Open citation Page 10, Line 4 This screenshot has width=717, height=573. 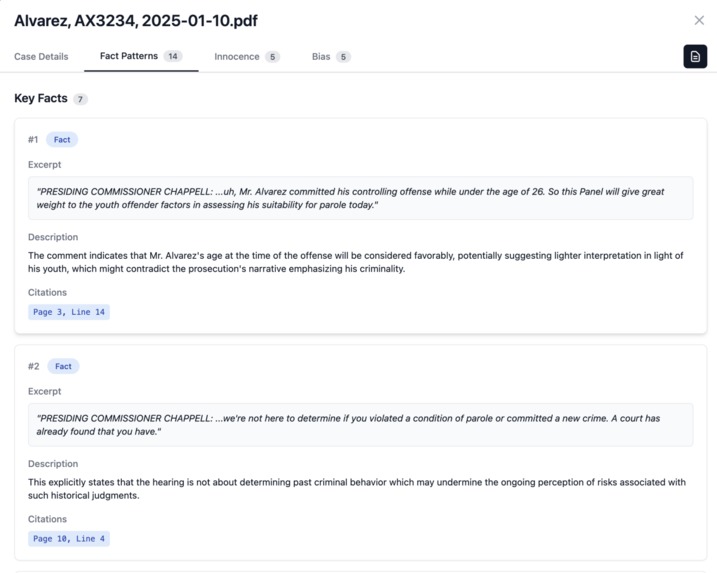tap(69, 539)
